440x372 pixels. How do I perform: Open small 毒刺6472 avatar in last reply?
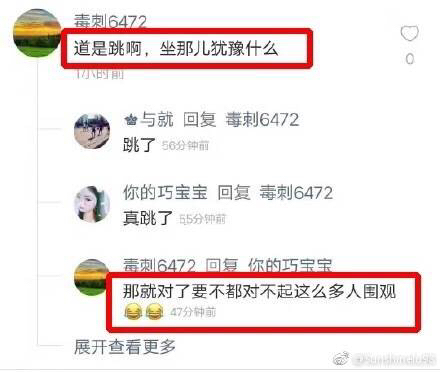91,277
